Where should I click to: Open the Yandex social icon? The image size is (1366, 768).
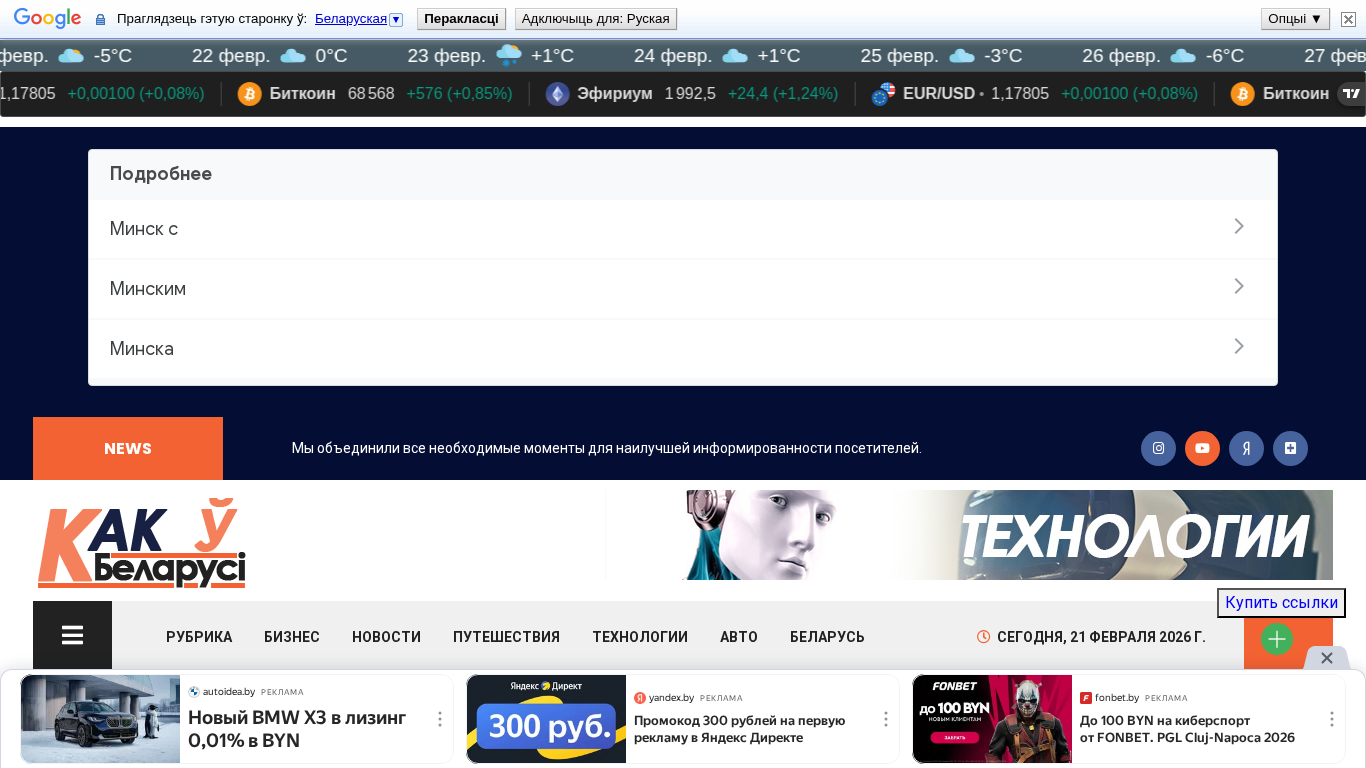point(1246,448)
